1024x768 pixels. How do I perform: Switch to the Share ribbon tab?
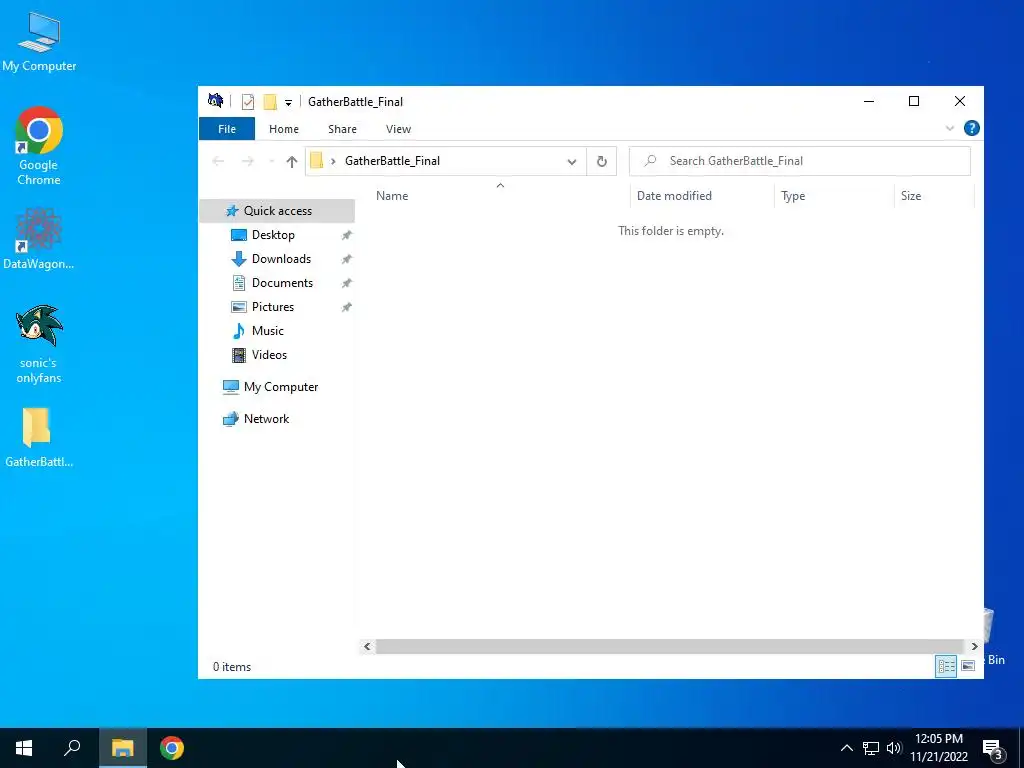pyautogui.click(x=342, y=129)
